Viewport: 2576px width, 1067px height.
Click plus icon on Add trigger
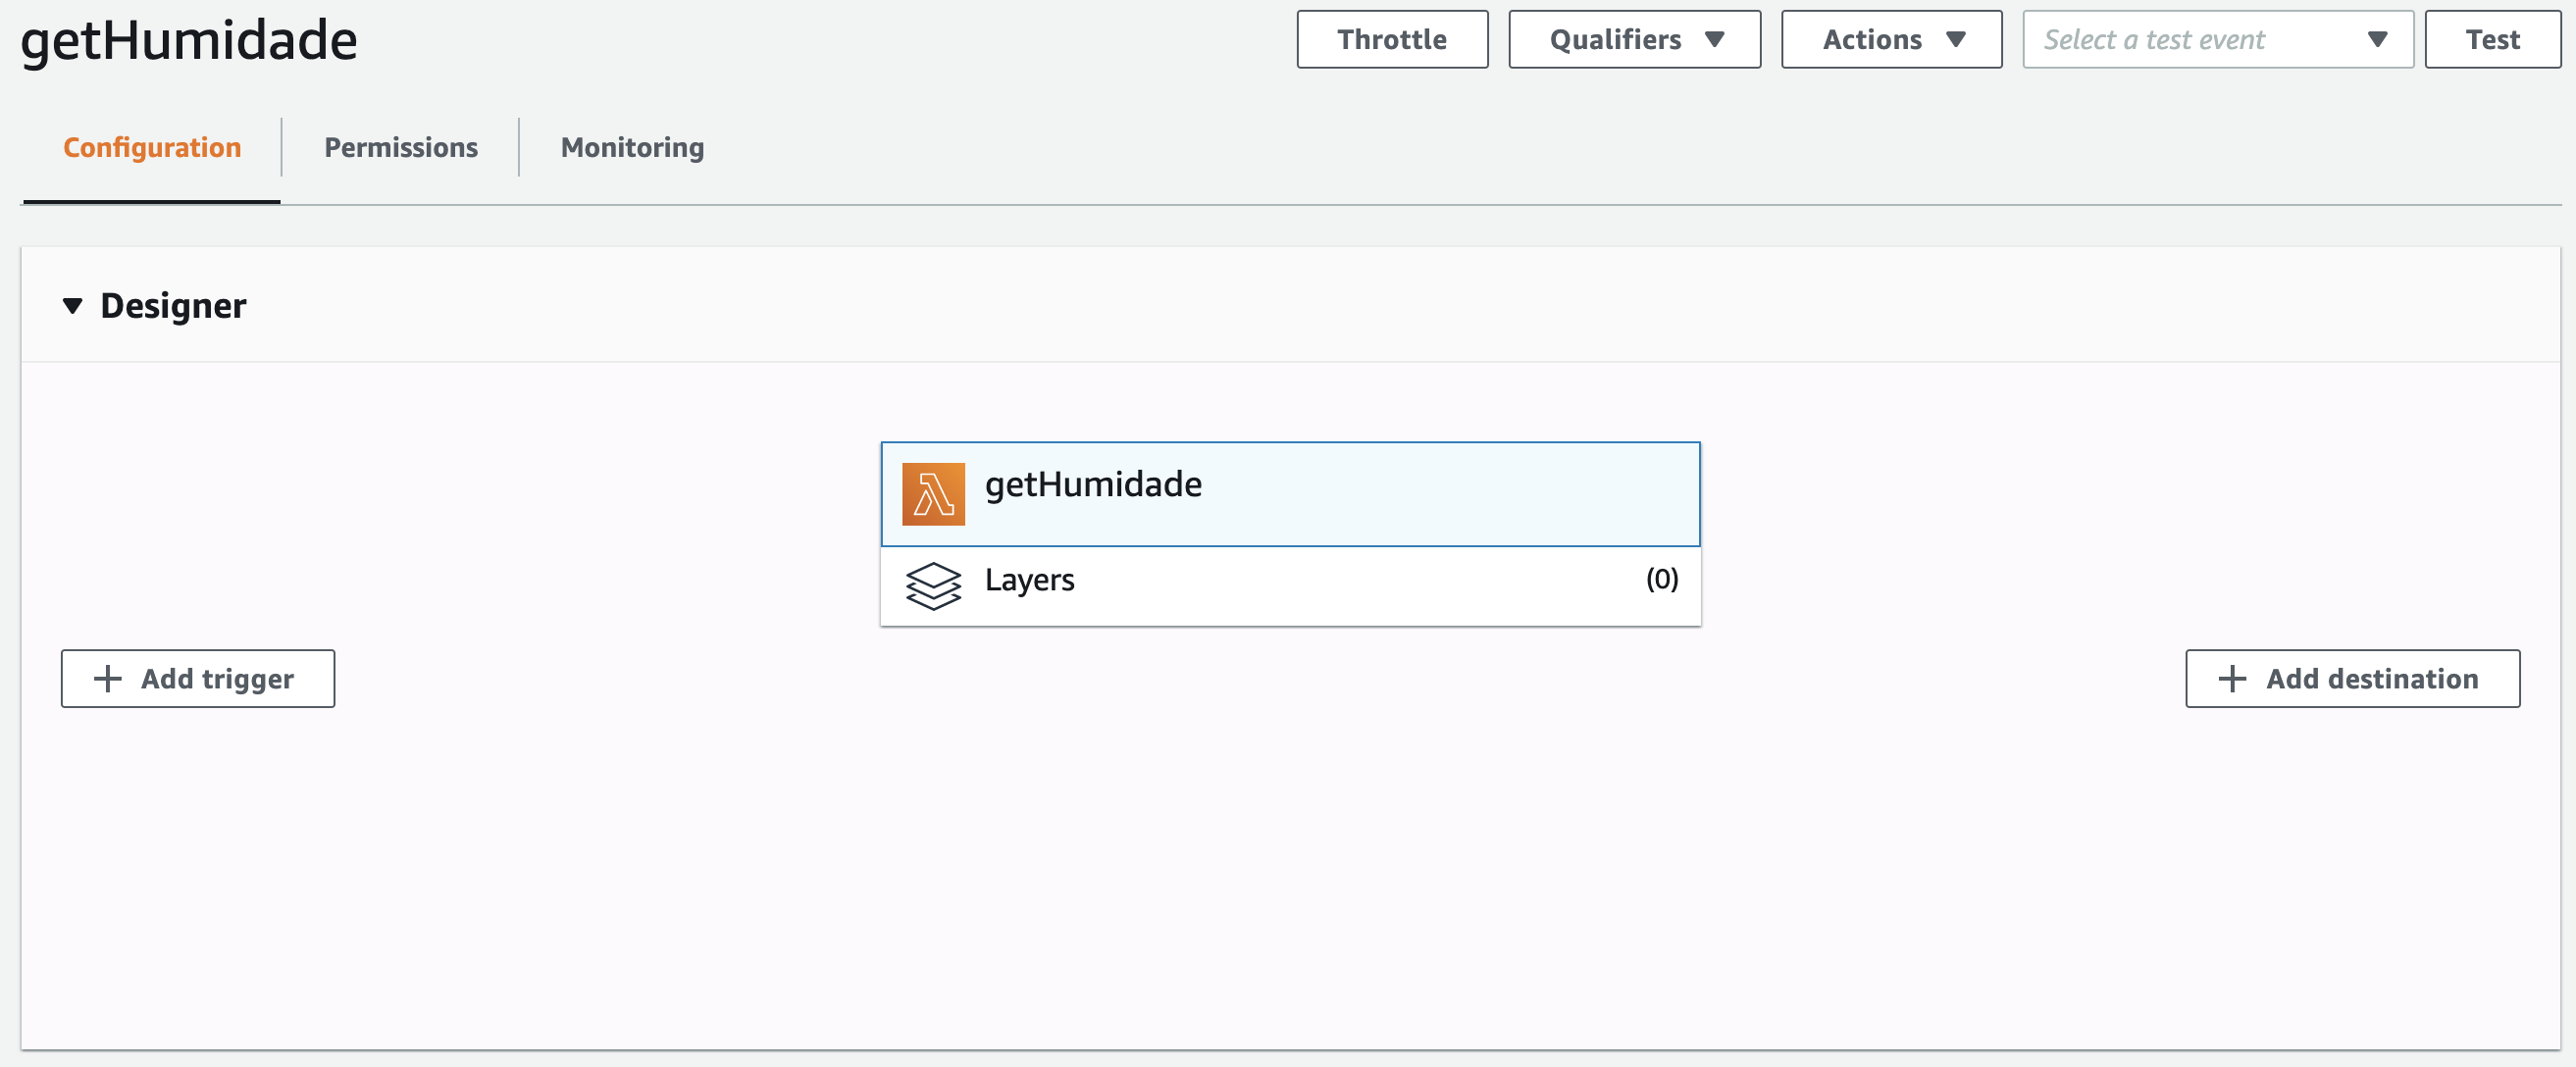[x=107, y=679]
